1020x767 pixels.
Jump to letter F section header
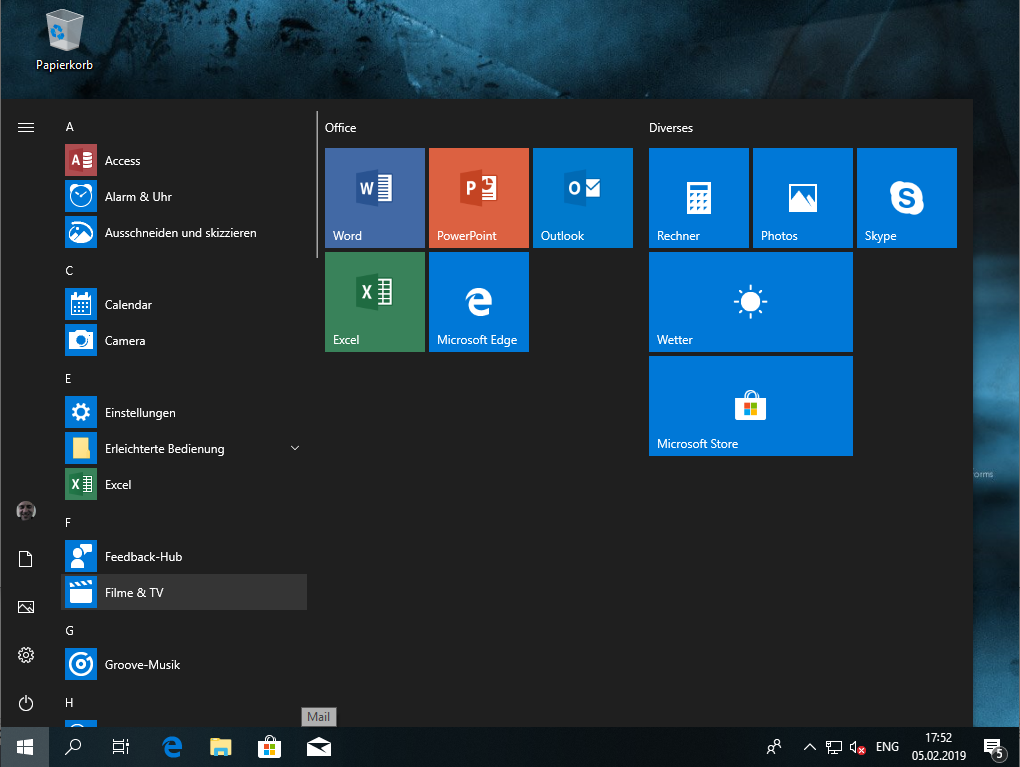[68, 522]
